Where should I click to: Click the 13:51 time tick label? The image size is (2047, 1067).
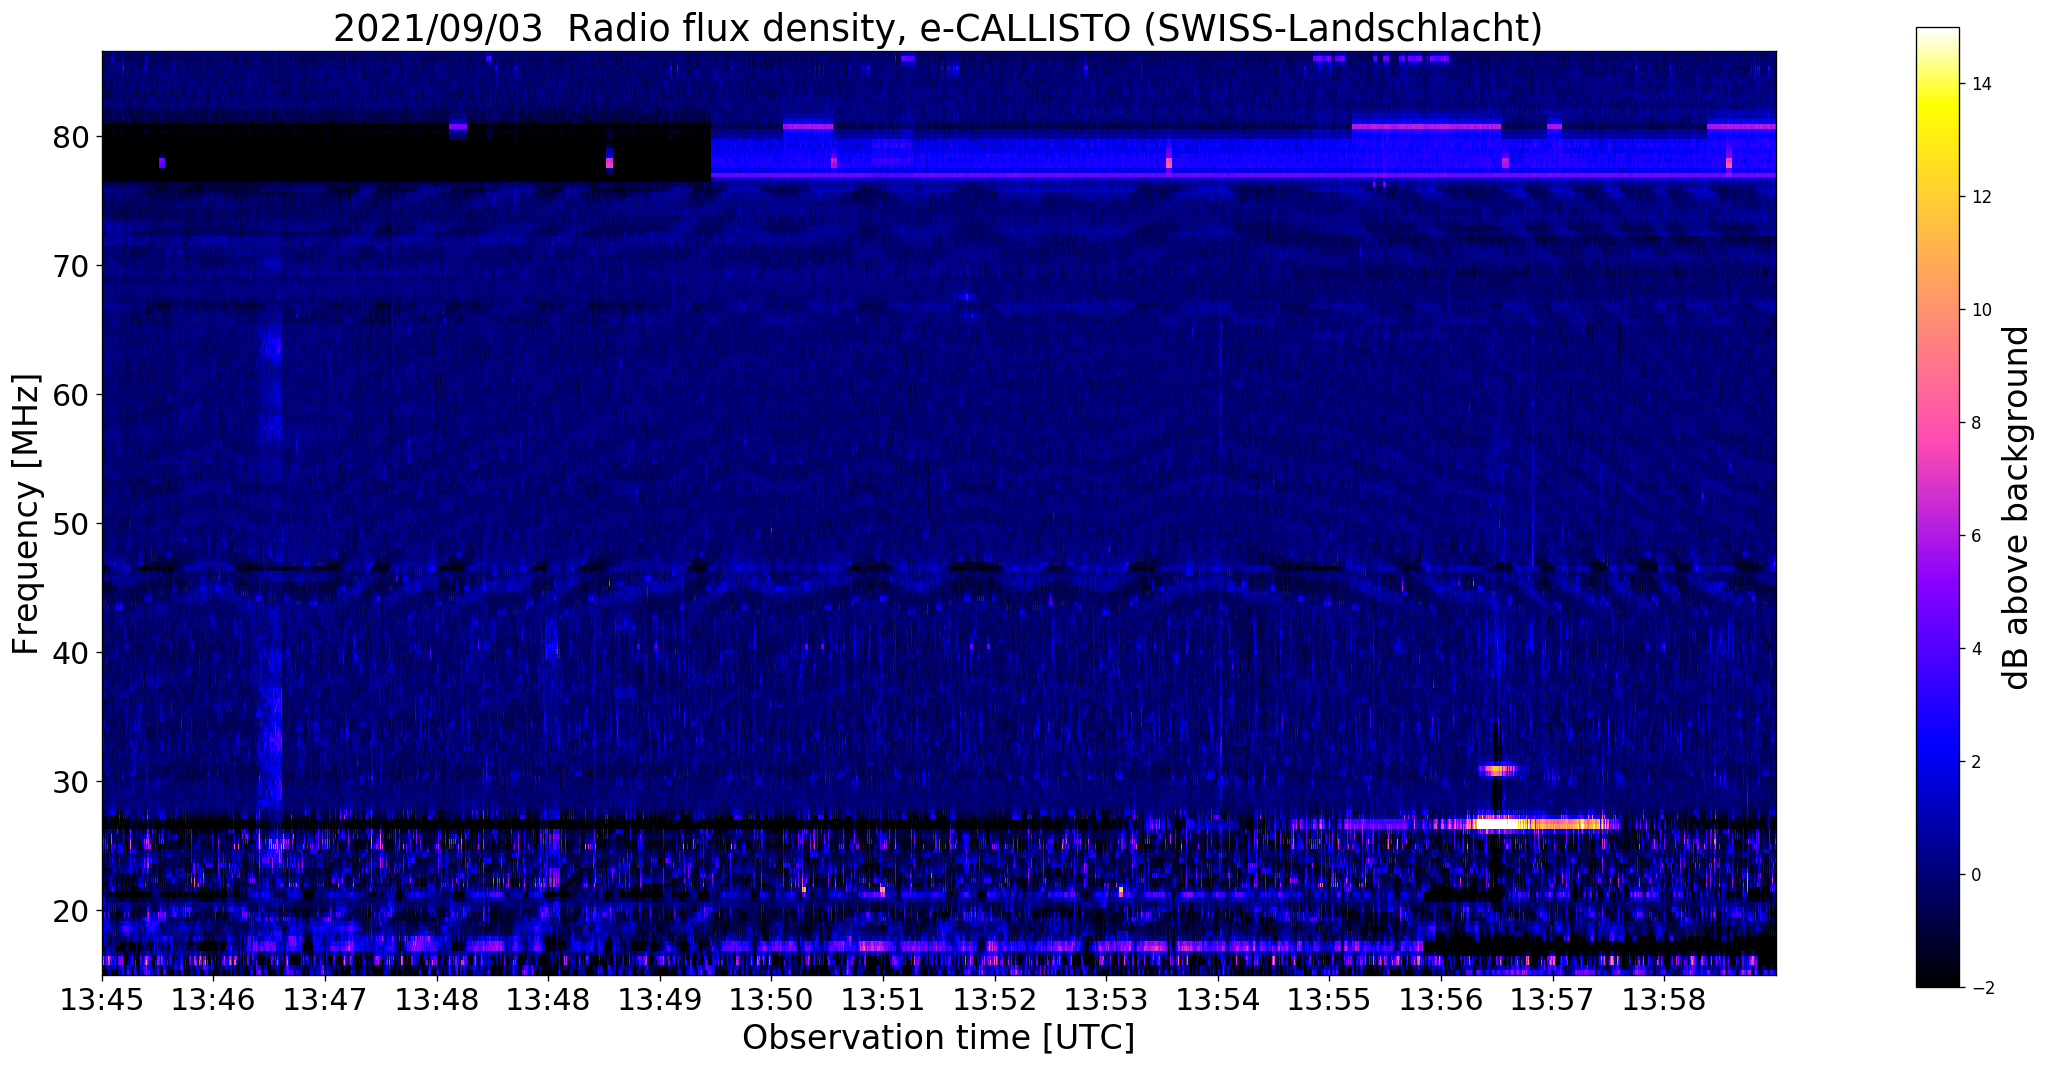[x=883, y=1000]
